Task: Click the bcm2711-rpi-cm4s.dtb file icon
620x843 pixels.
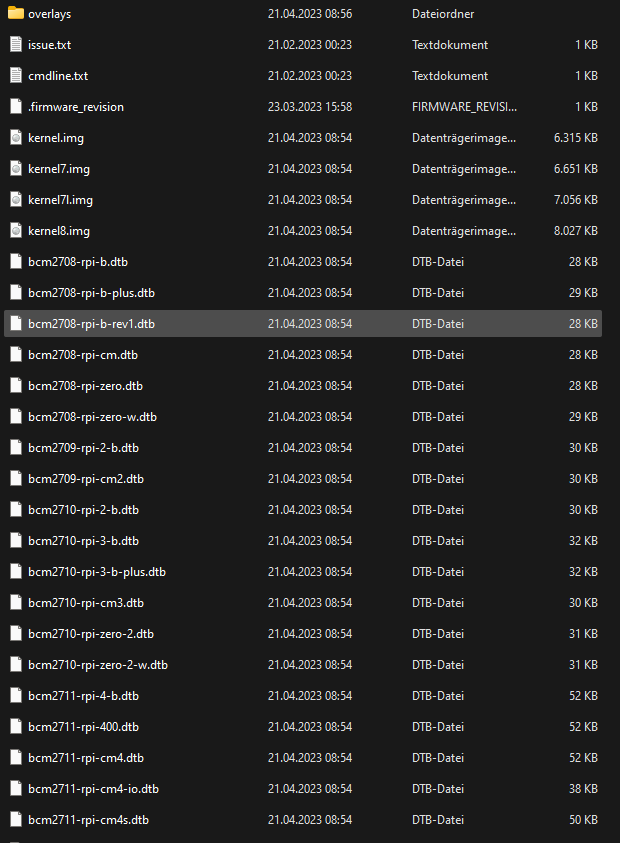Action: [x=15, y=820]
